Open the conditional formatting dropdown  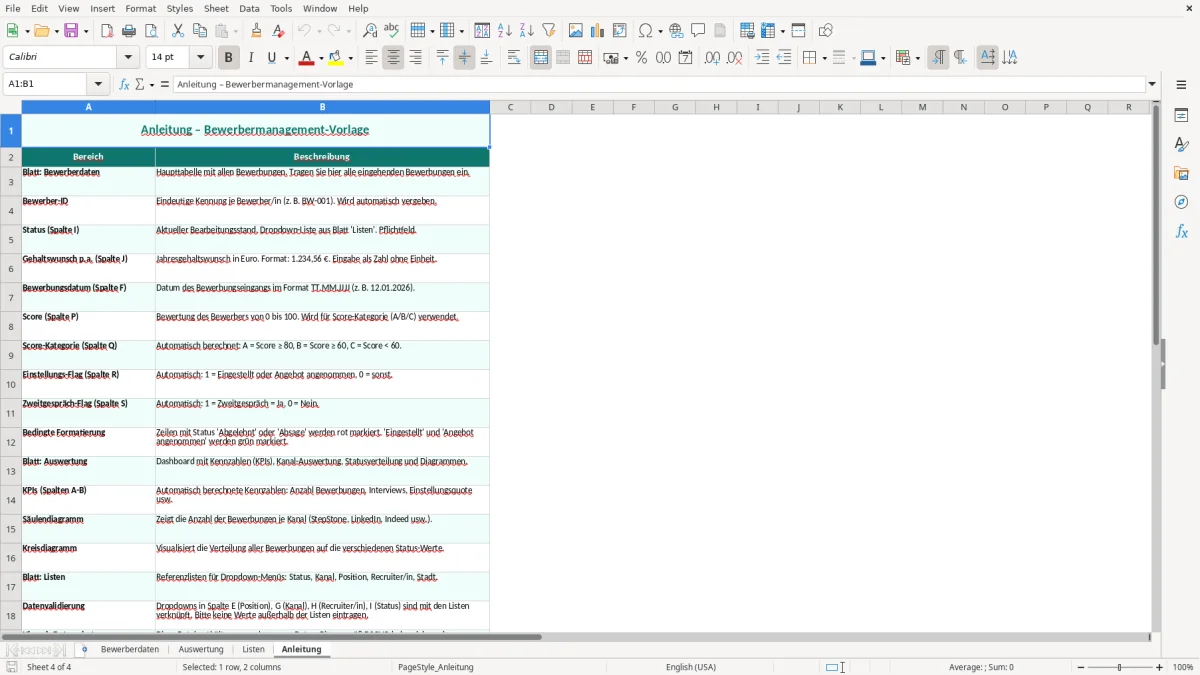click(x=918, y=58)
